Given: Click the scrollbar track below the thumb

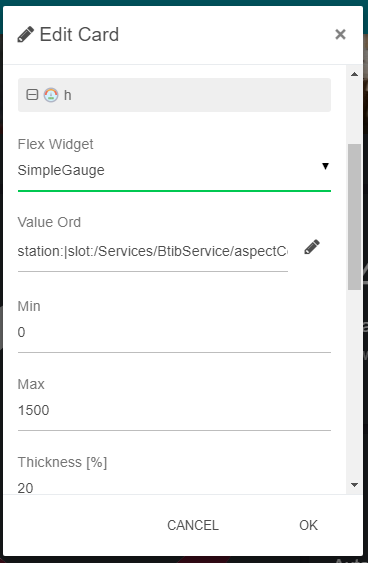Looking at the screenshot, I should tap(355, 384).
